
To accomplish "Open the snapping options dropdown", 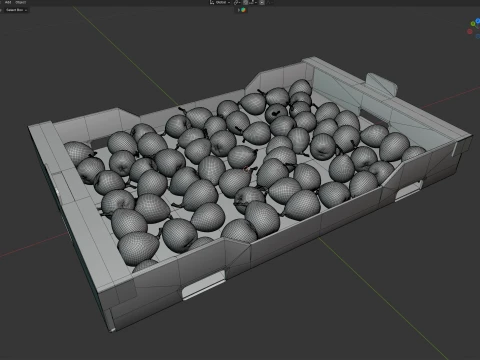I will coord(253,2).
